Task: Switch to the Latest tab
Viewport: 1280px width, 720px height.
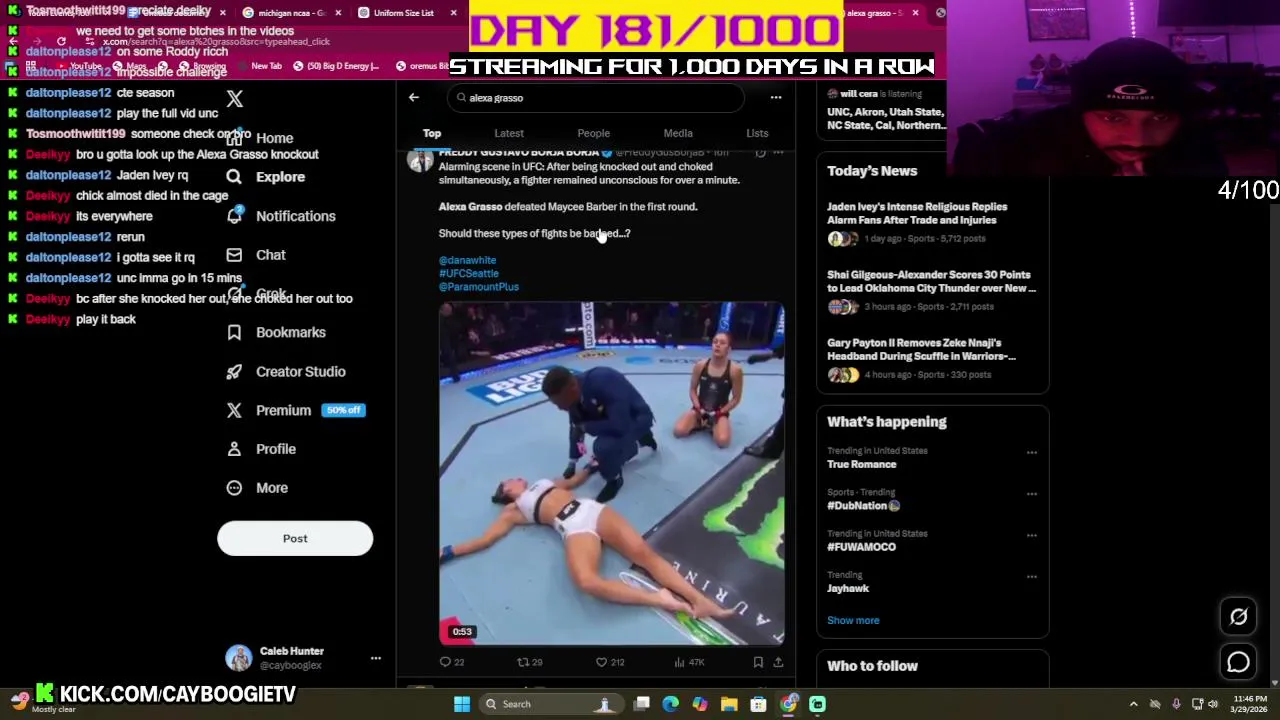Action: coord(509,133)
